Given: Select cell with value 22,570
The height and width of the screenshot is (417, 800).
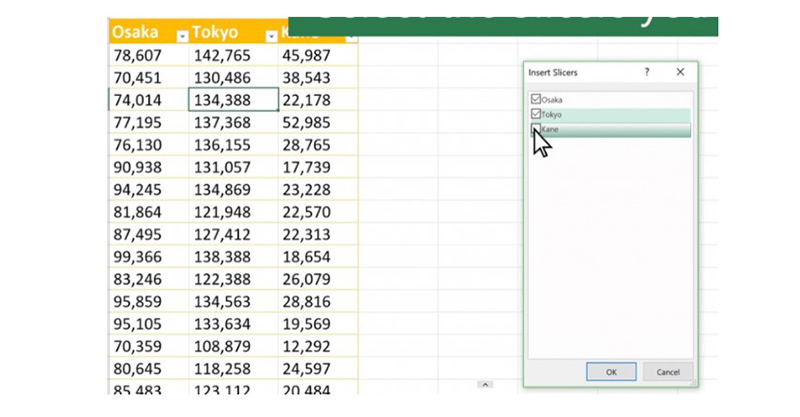Looking at the screenshot, I should pos(318,212).
